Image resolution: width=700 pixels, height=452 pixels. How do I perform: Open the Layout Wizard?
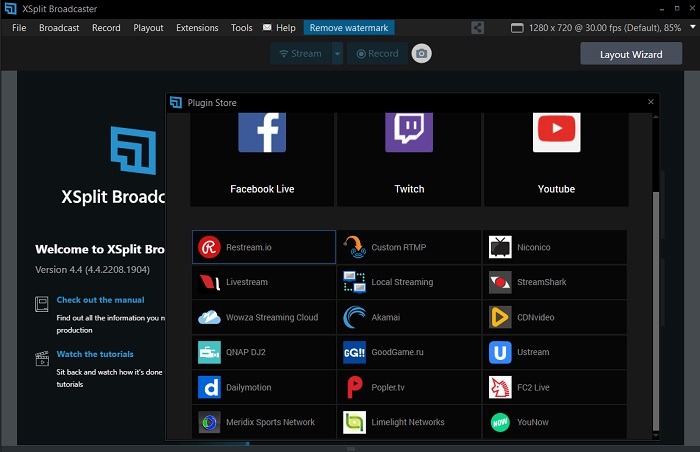pyautogui.click(x=631, y=54)
